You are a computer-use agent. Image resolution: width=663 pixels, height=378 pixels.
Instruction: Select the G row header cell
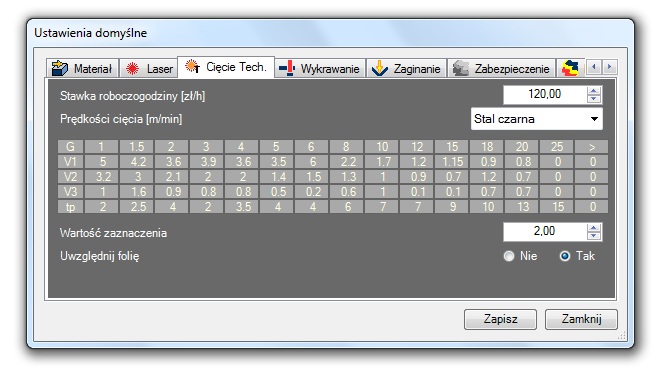[71, 147]
